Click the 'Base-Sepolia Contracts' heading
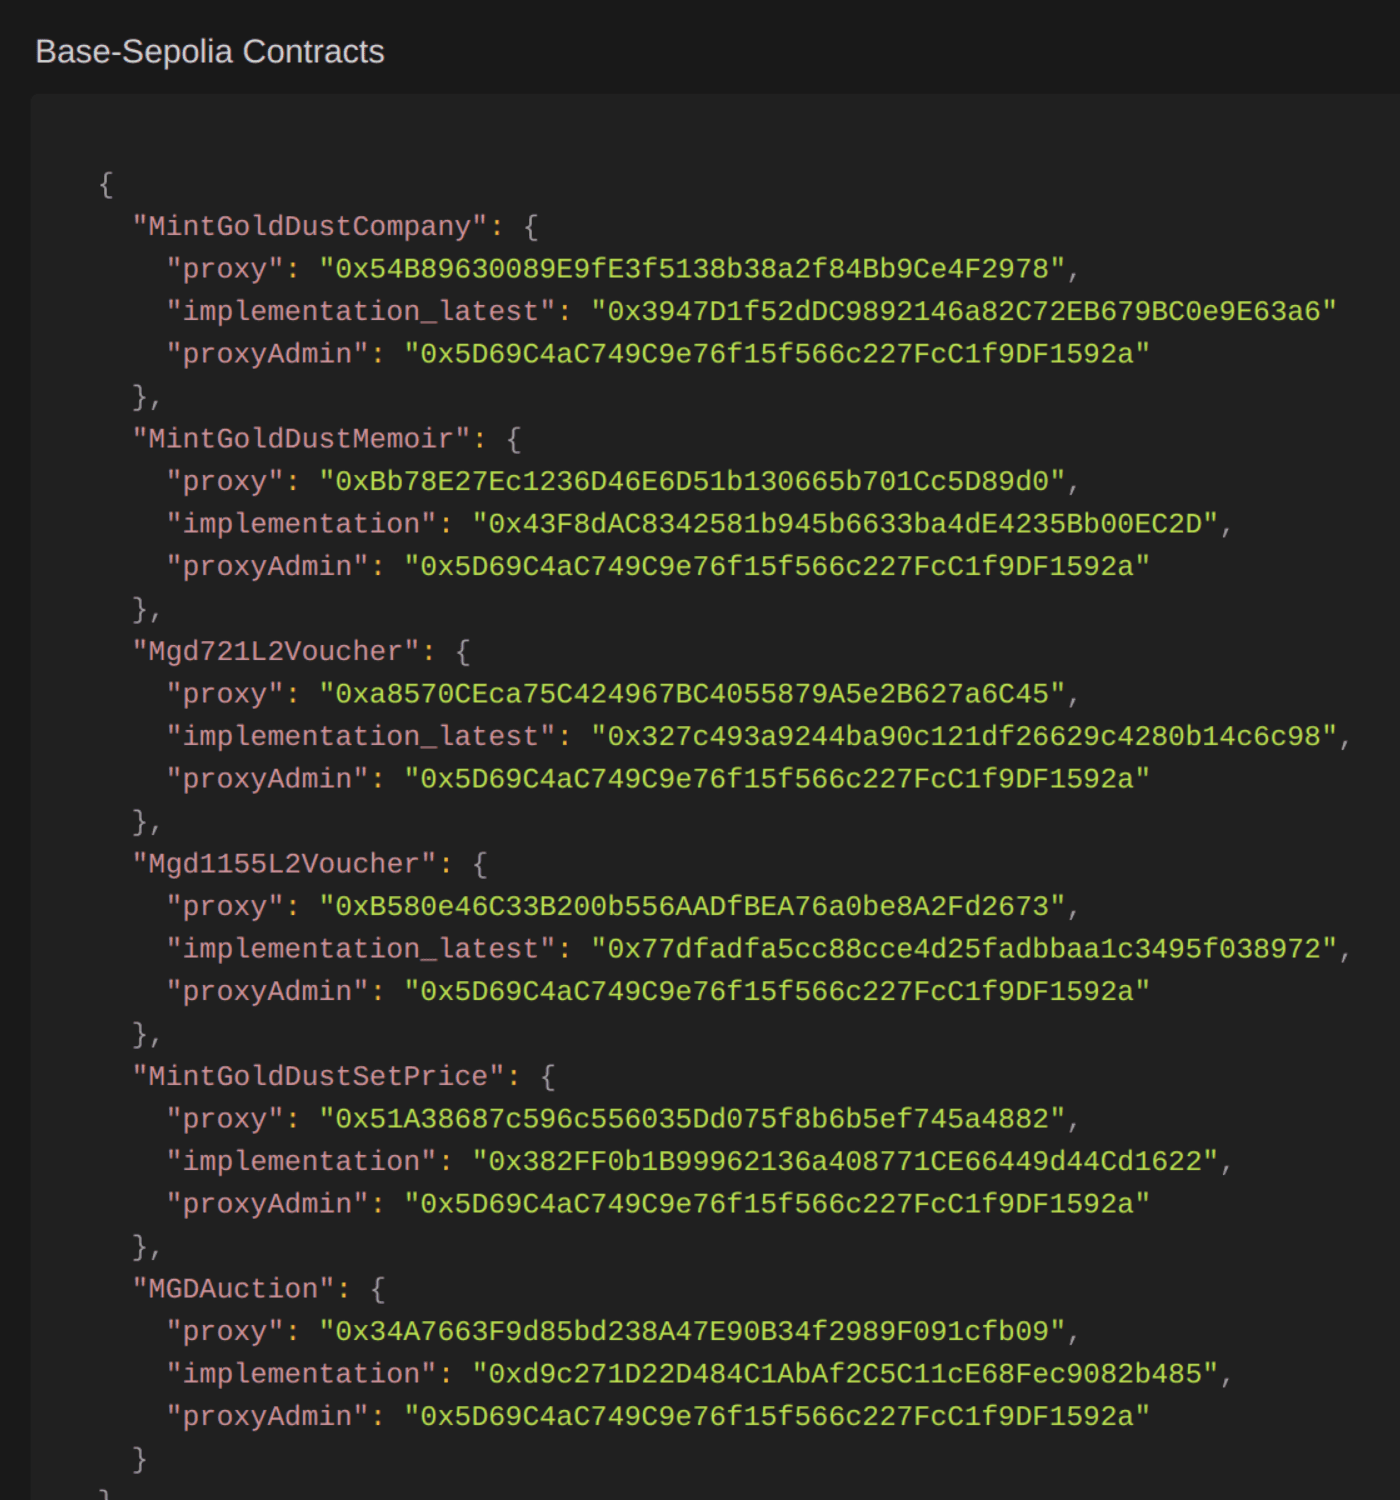 (x=210, y=52)
